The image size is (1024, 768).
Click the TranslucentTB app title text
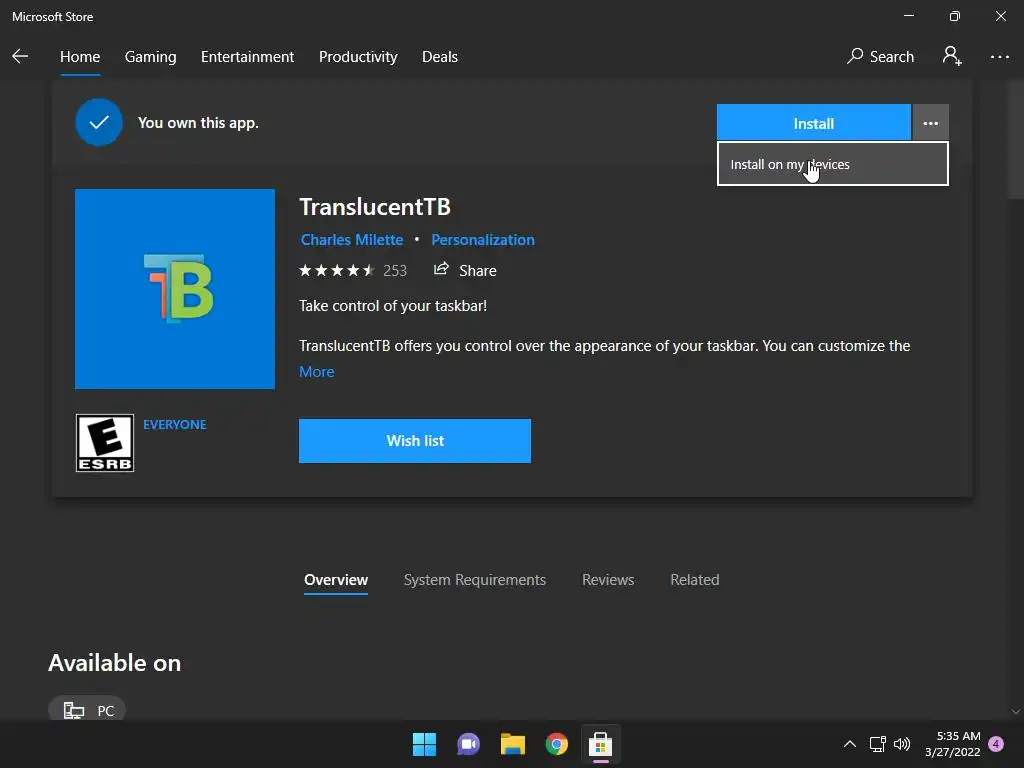[x=375, y=207]
